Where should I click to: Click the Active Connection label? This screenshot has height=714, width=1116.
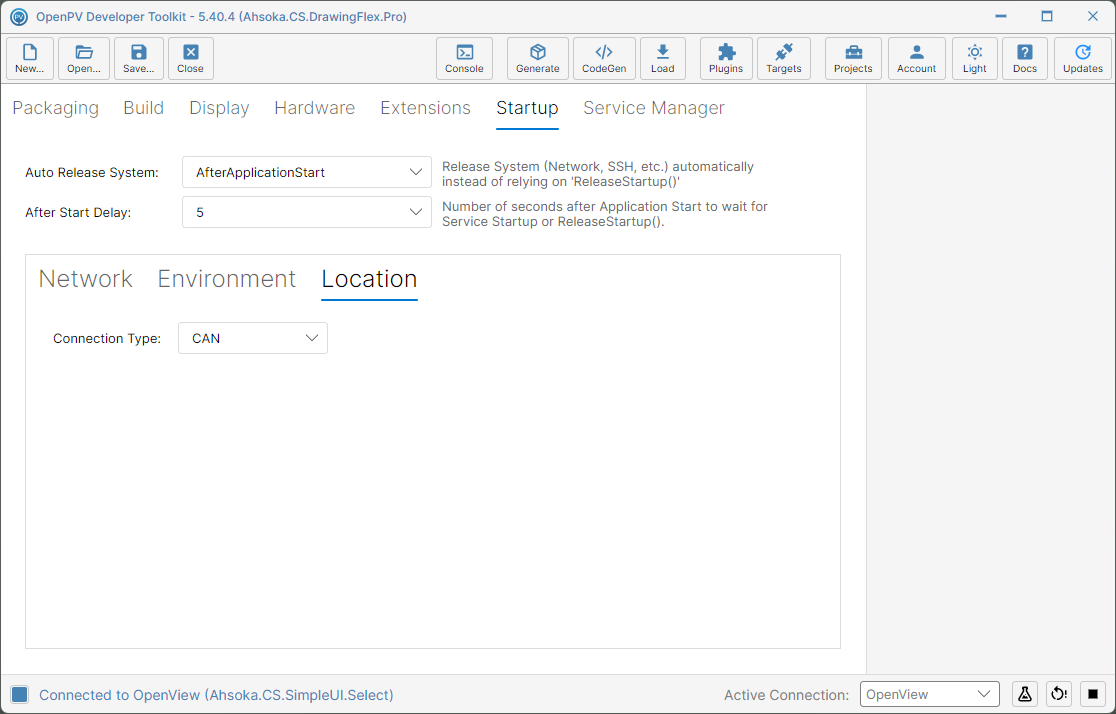click(786, 695)
